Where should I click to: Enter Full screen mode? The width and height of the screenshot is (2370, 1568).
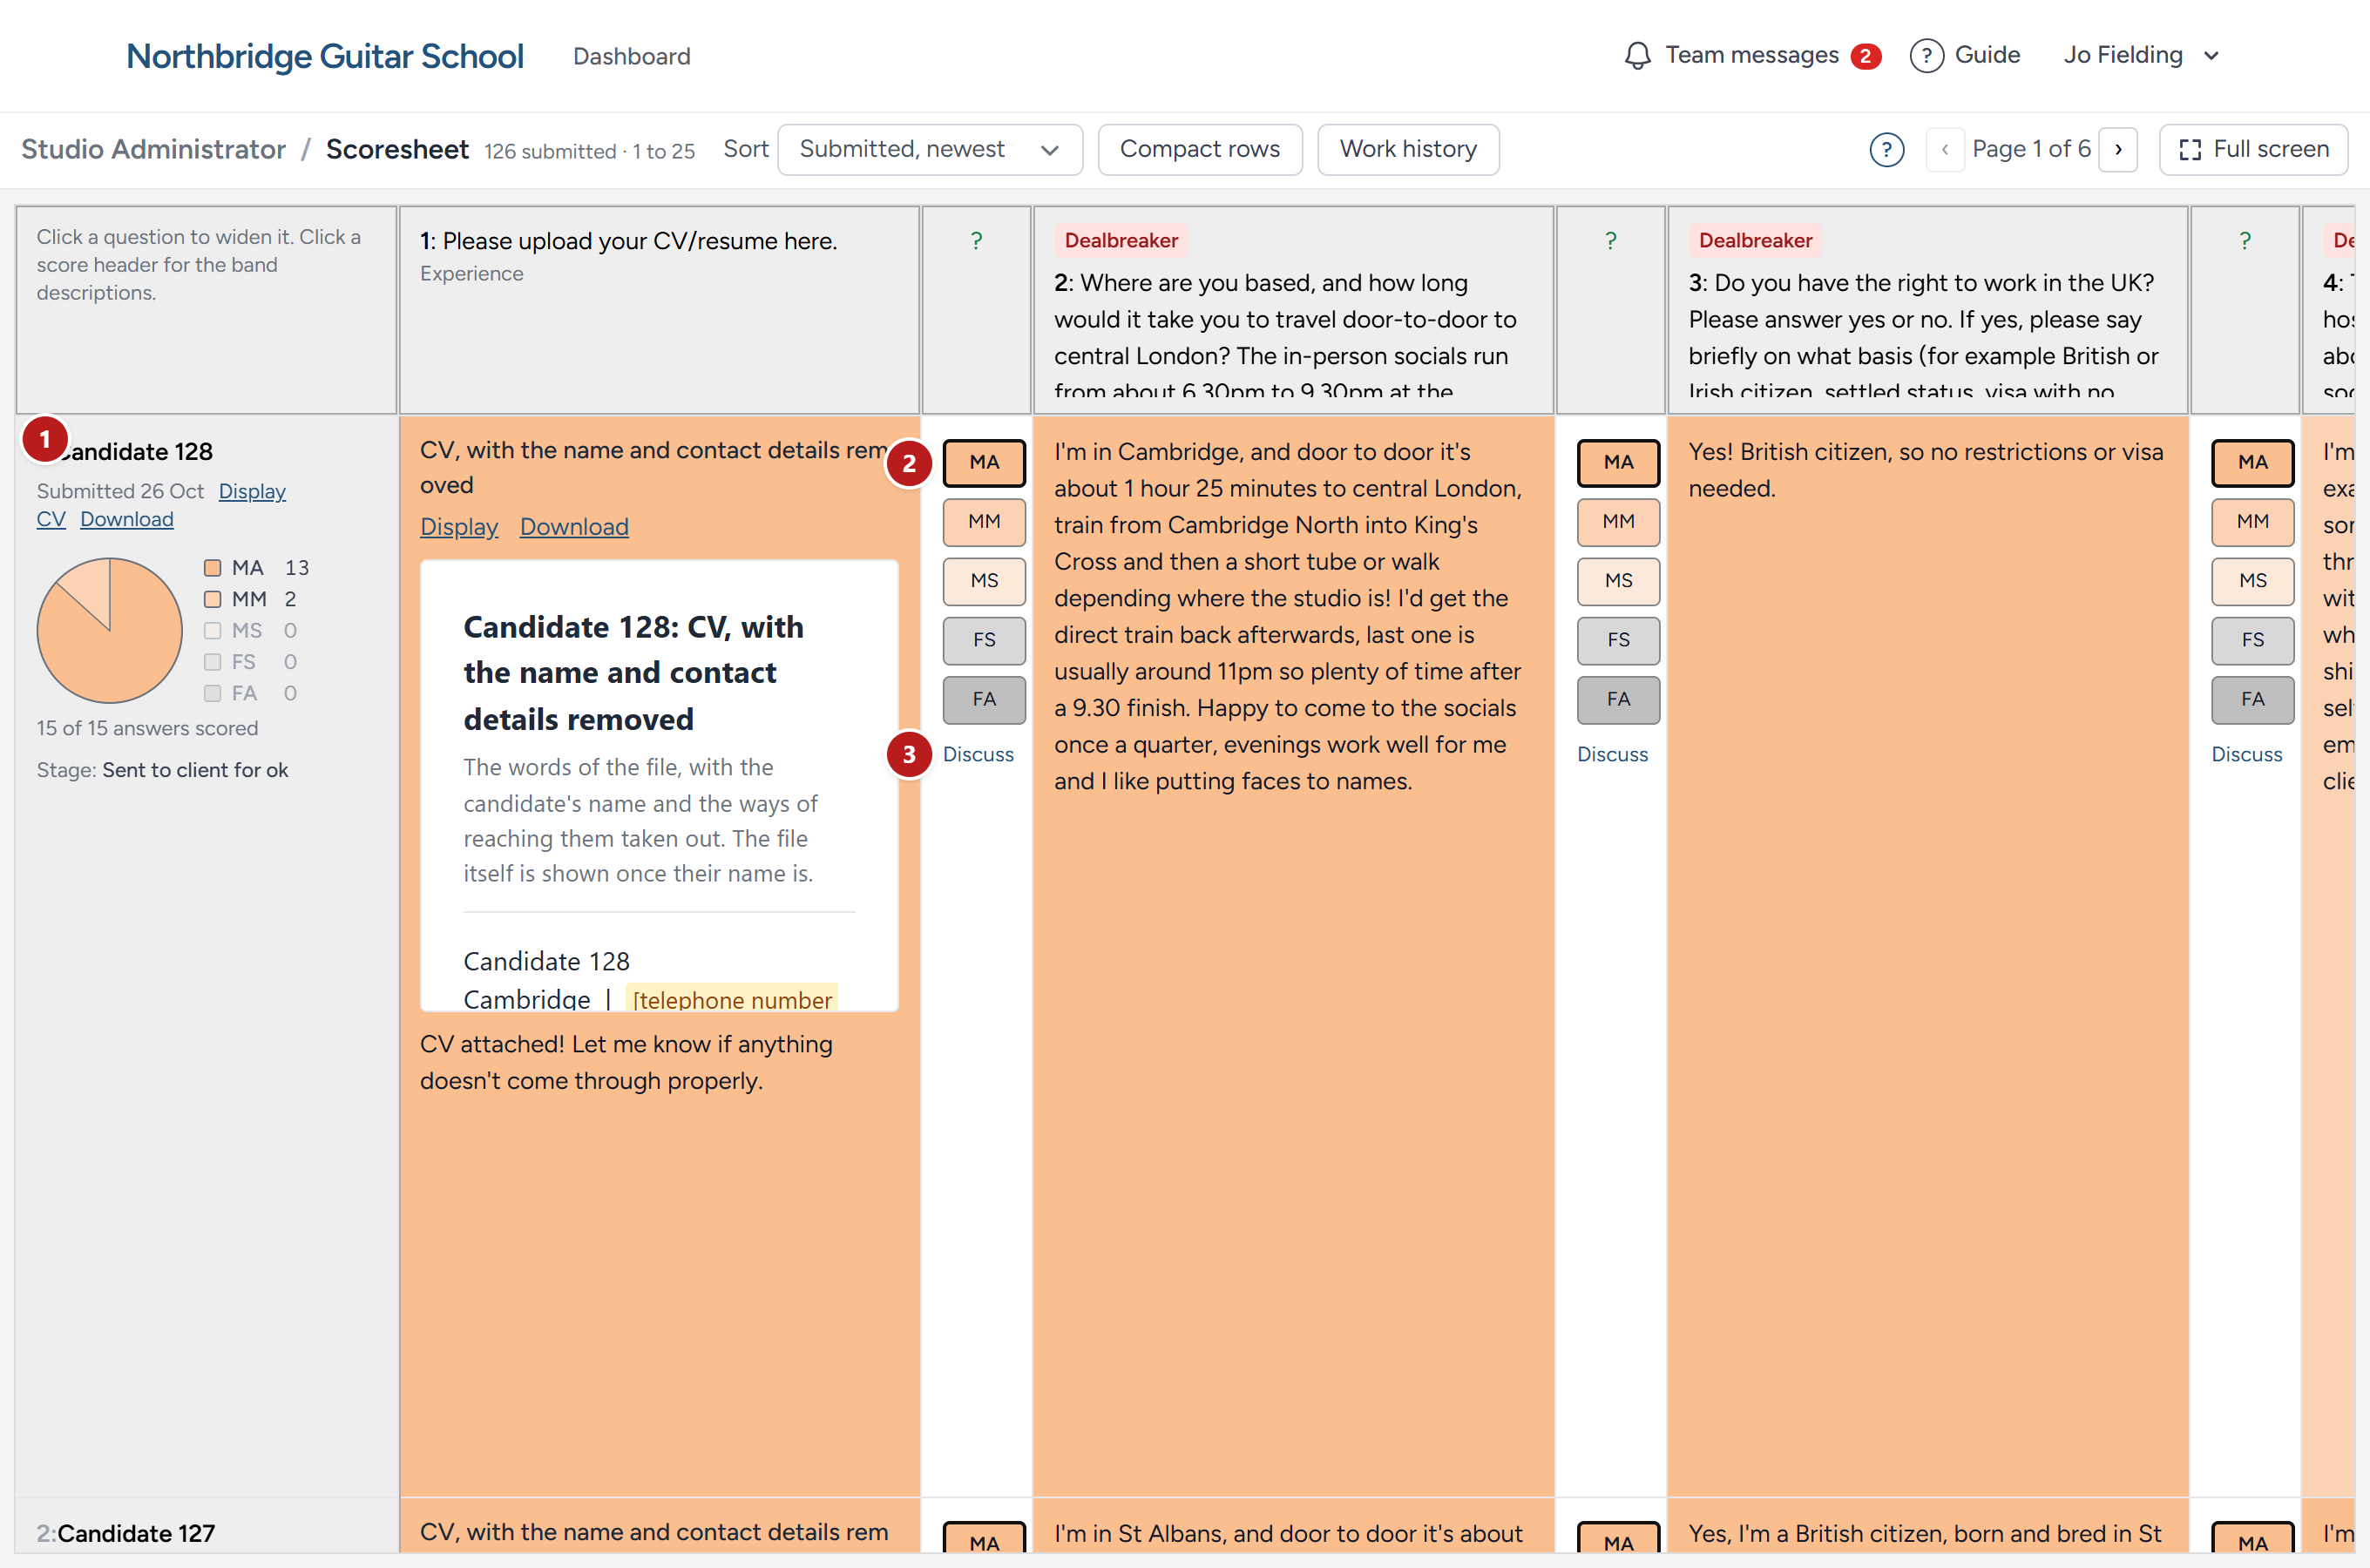click(2253, 150)
